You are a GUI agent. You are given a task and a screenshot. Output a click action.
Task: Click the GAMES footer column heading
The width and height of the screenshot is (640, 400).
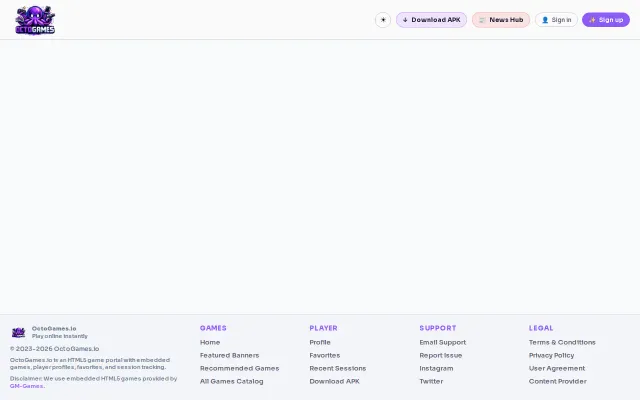(213, 328)
